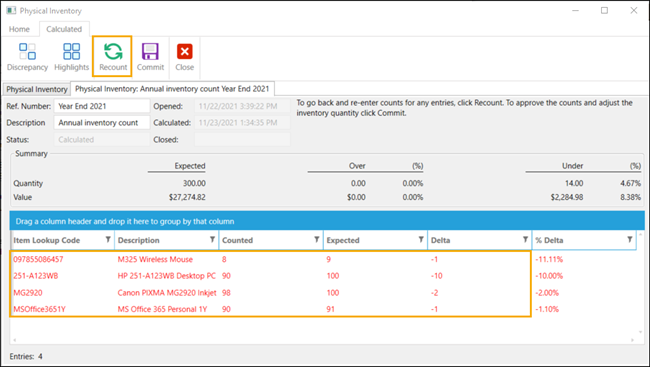
Task: Click the Calculated date field
Action: [x=242, y=123]
